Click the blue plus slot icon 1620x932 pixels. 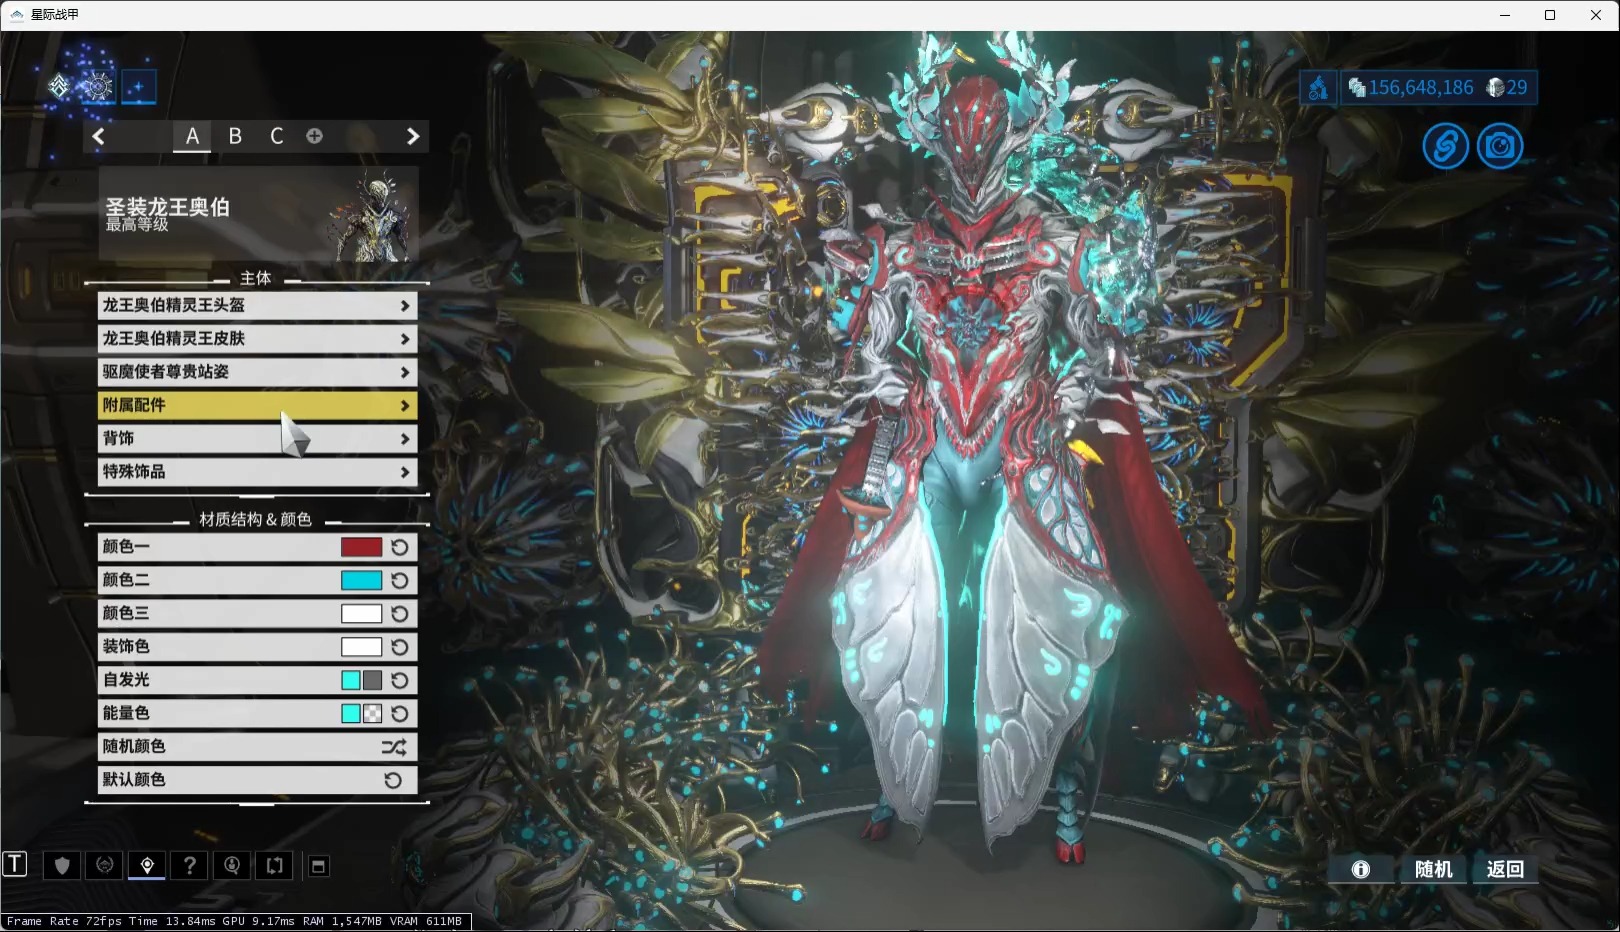tap(139, 87)
